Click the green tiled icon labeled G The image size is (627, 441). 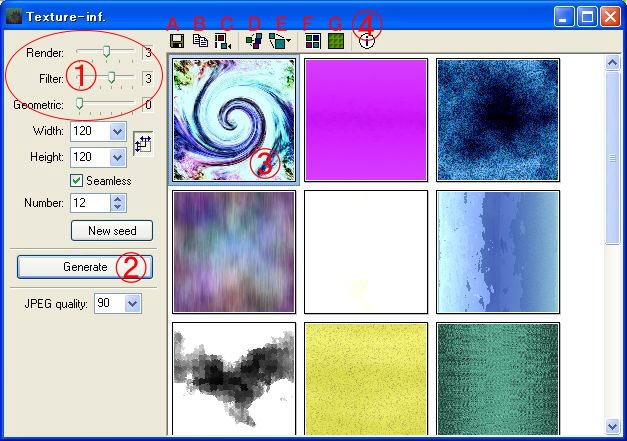[x=336, y=42]
